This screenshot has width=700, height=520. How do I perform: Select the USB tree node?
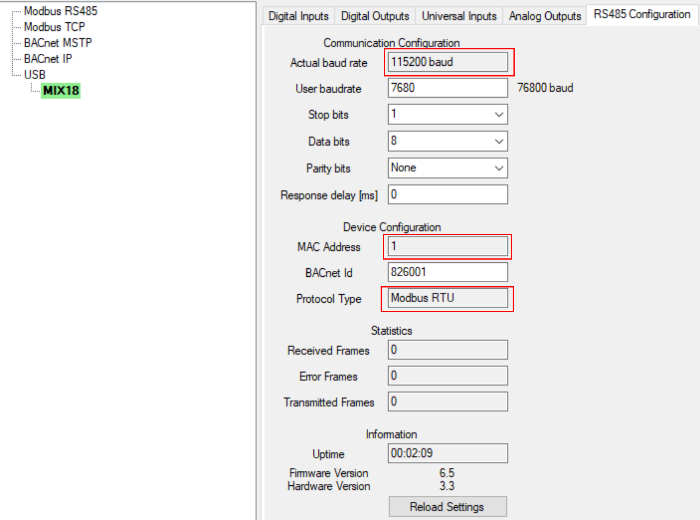[x=35, y=75]
